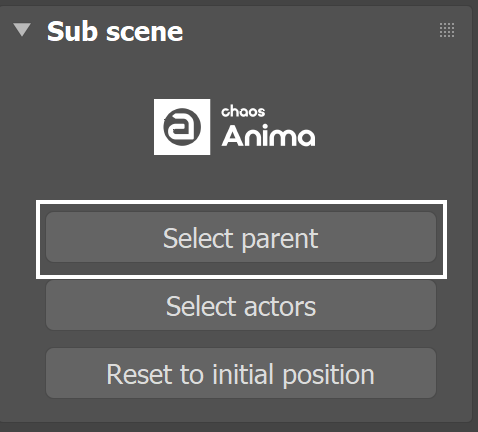Toggle the Sub scene panel header bar
Screen dimensions: 478x432
[x=236, y=31]
